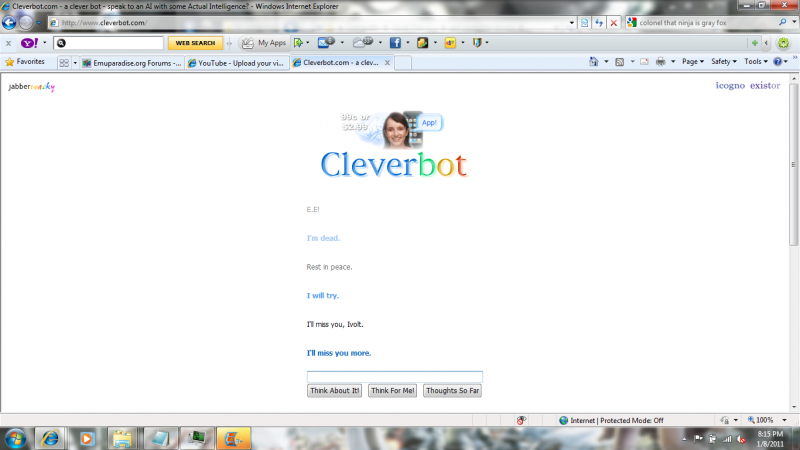The width and height of the screenshot is (800, 450).
Task: Click the Print icon in command bar
Action: click(x=660, y=62)
